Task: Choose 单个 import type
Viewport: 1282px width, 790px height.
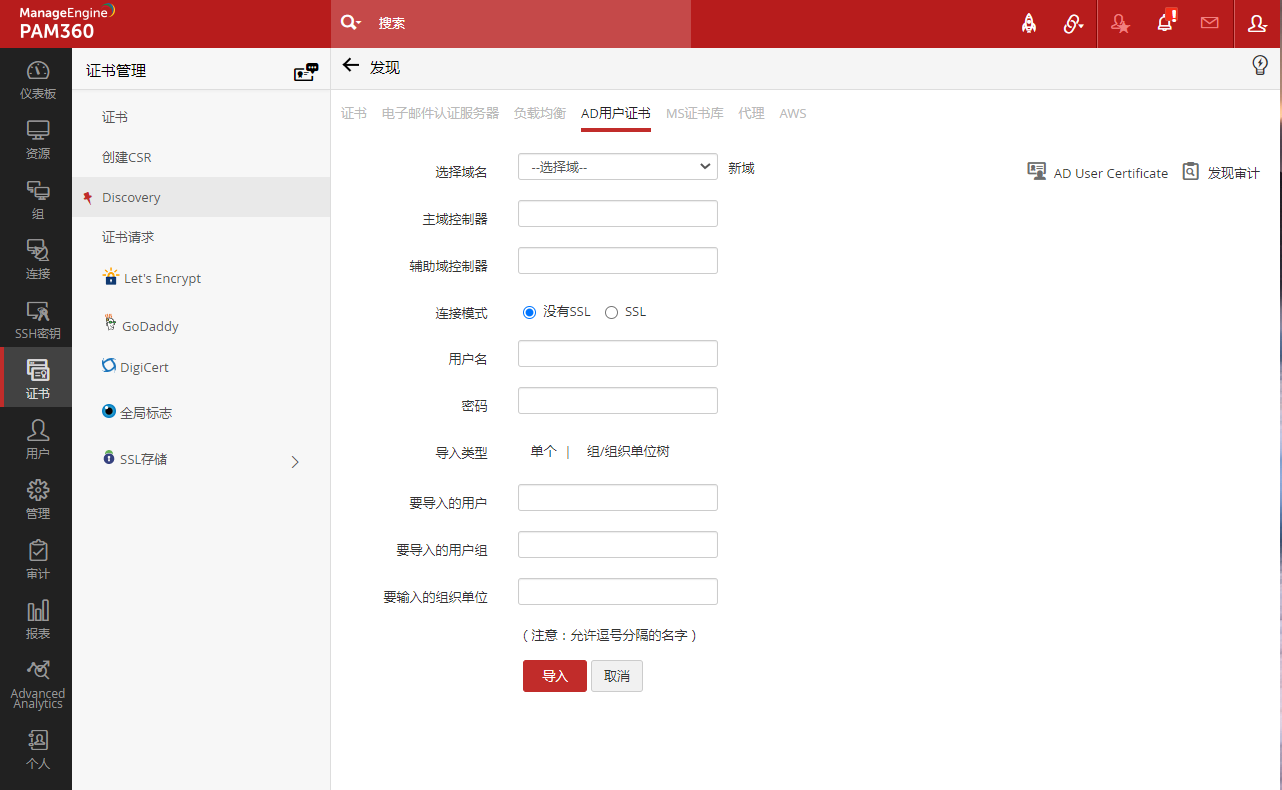Action: click(543, 451)
